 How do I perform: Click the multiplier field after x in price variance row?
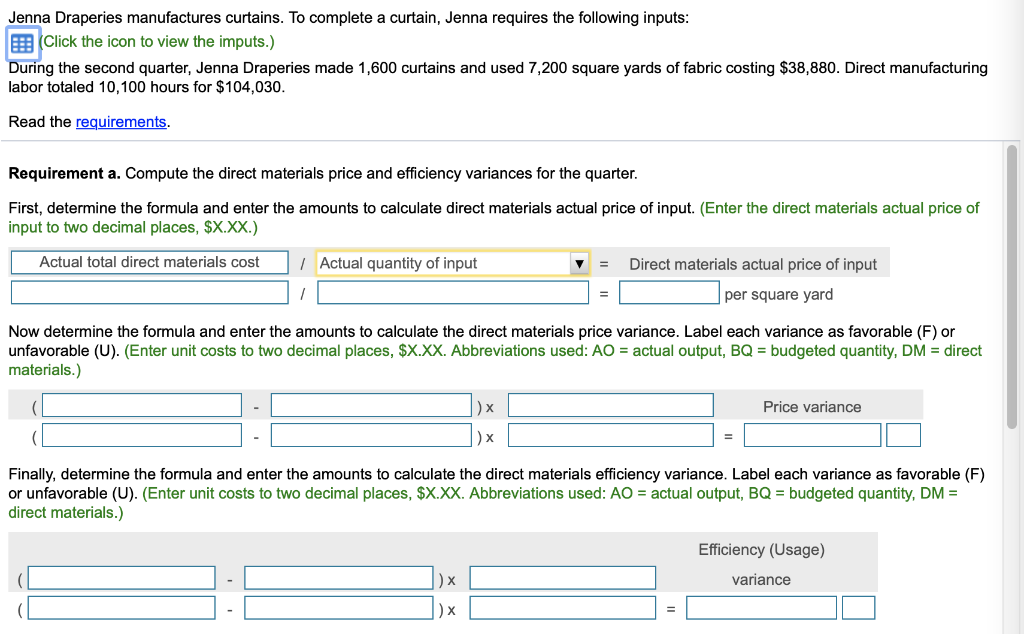point(610,405)
